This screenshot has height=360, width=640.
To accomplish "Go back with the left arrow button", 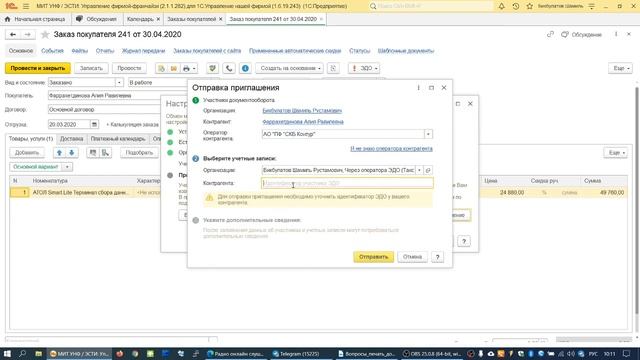I will pos(13,35).
